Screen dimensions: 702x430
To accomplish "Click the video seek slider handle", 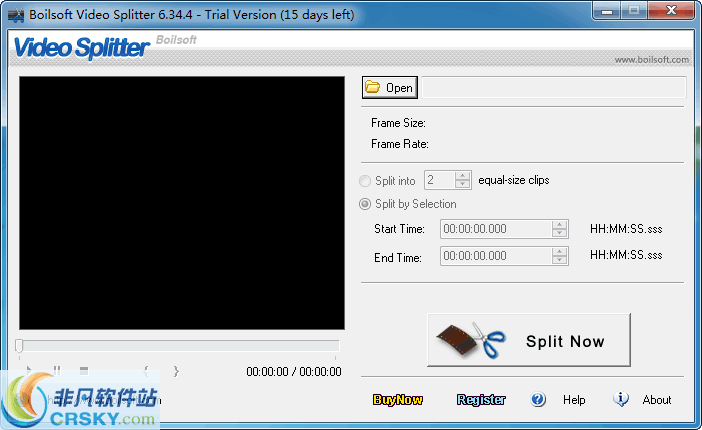I will (x=19, y=346).
